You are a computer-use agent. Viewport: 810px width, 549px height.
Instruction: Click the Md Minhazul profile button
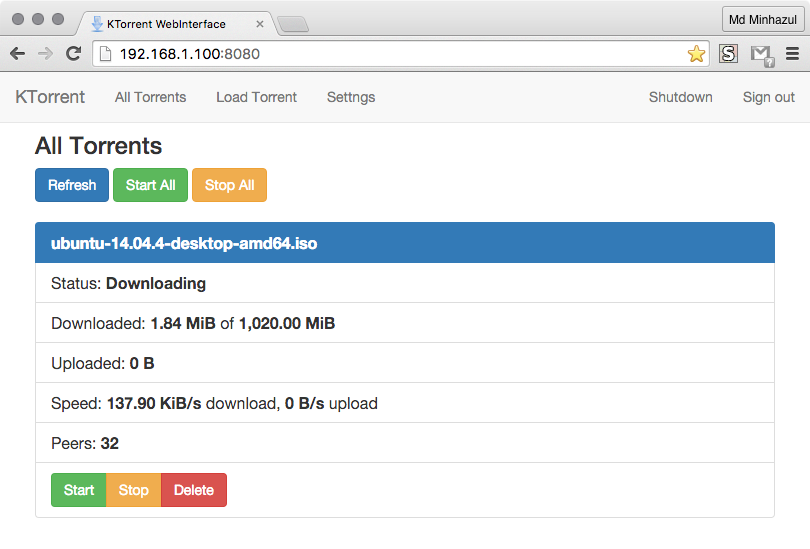tap(762, 20)
